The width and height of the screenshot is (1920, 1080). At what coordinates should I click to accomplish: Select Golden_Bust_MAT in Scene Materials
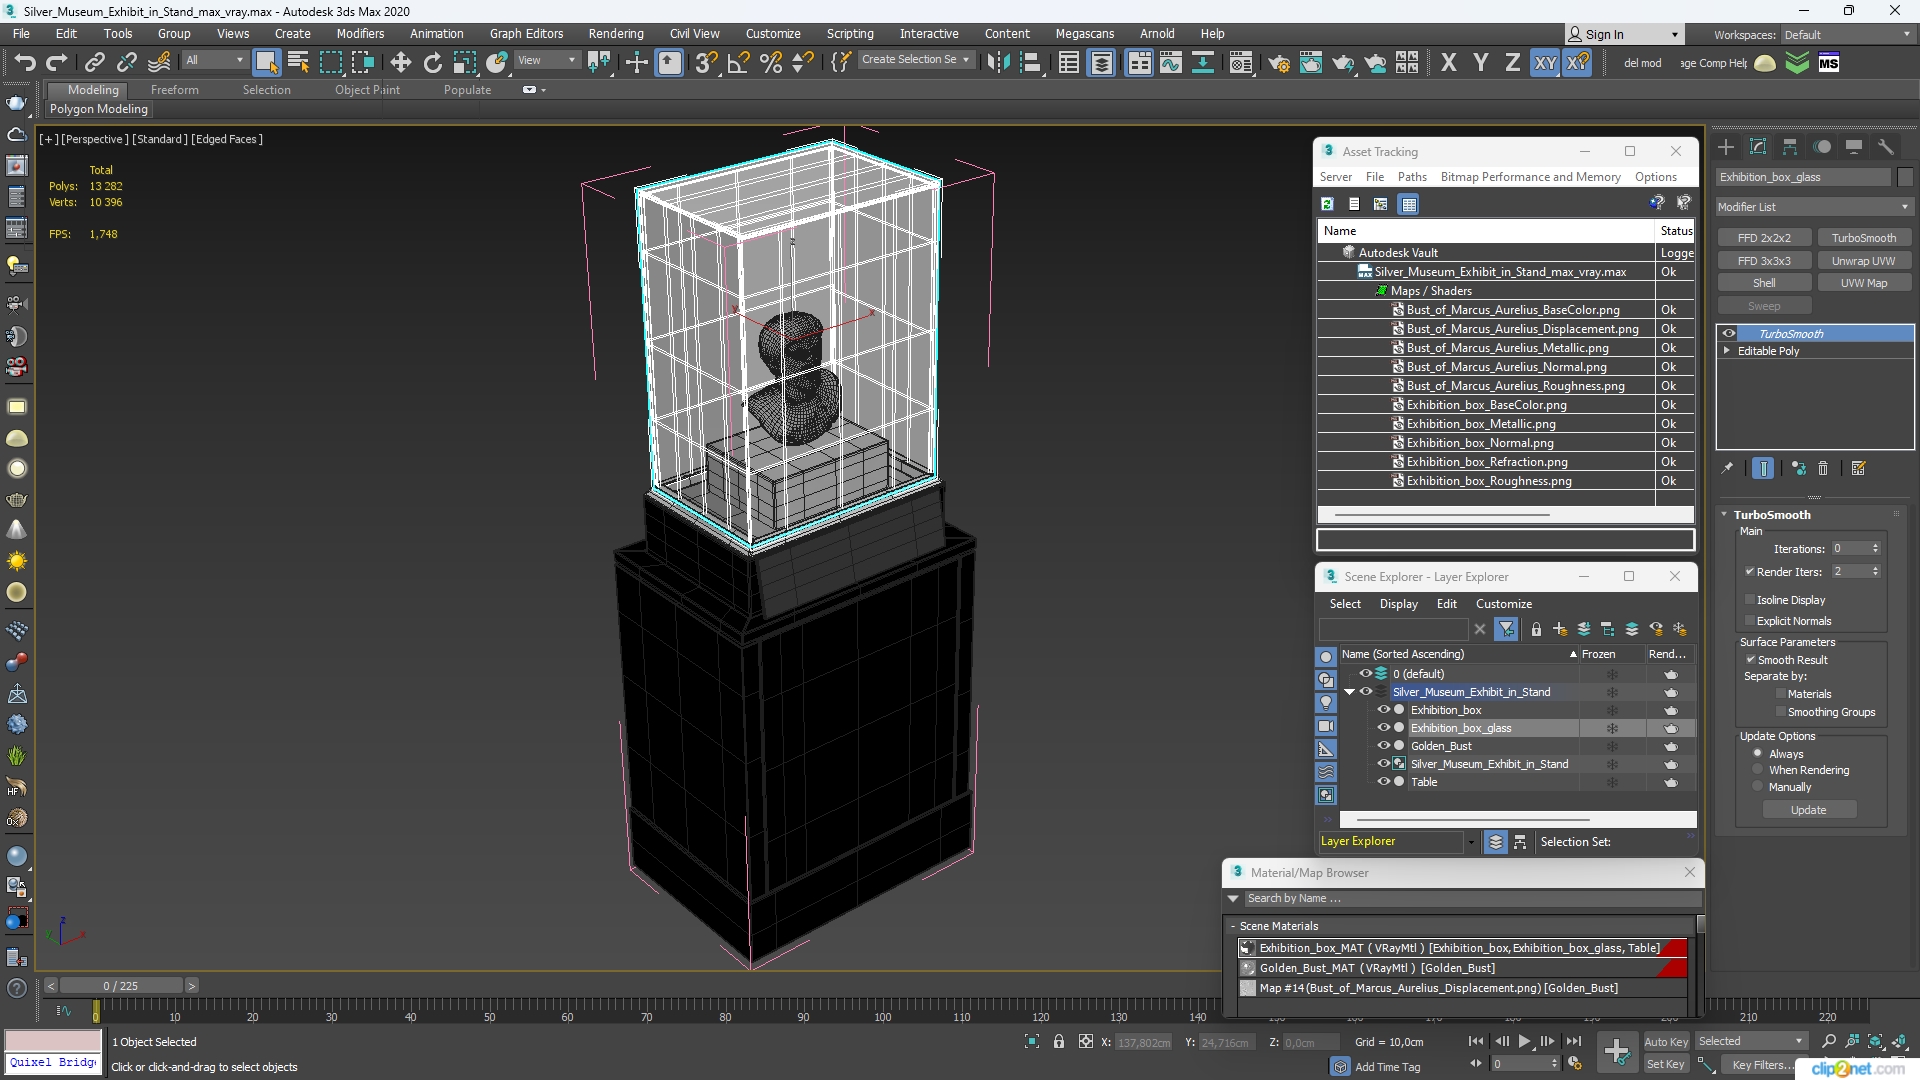tap(1377, 967)
